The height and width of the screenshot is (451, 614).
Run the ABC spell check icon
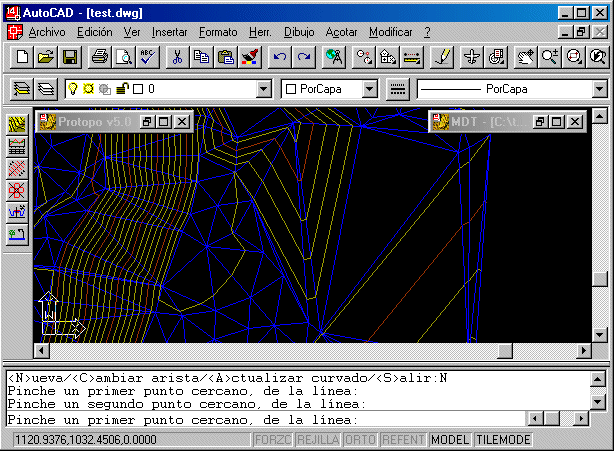click(x=148, y=57)
